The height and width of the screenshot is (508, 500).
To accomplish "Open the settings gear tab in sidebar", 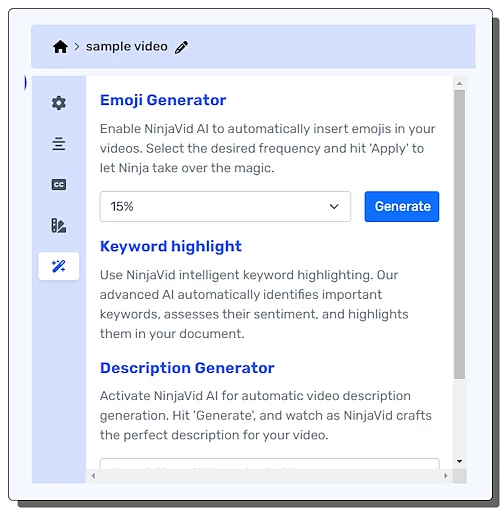I will click(59, 103).
